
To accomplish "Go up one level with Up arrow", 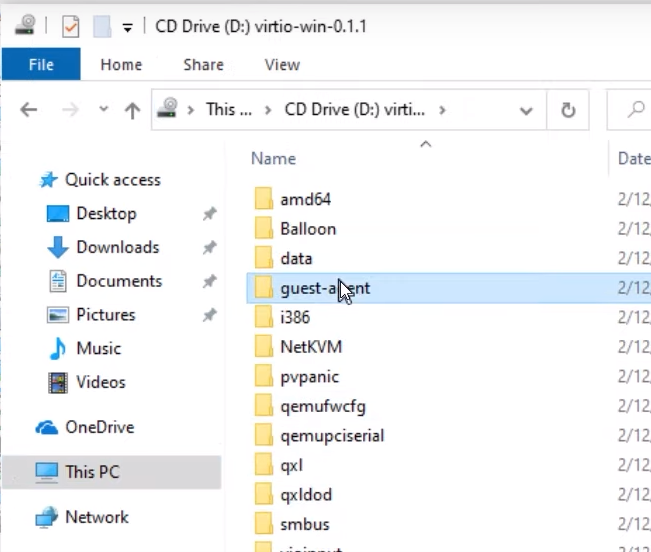I will [132, 110].
